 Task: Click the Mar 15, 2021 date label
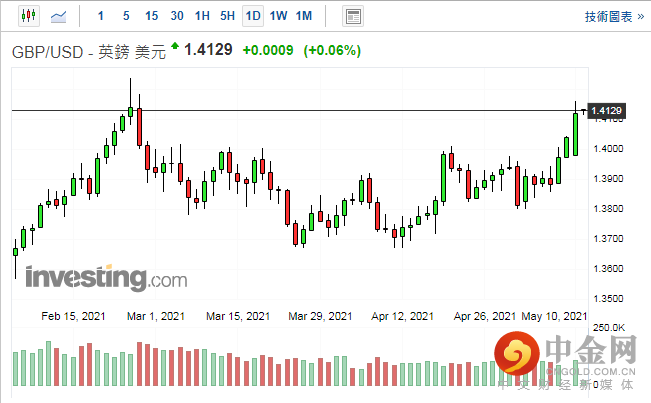(238, 316)
